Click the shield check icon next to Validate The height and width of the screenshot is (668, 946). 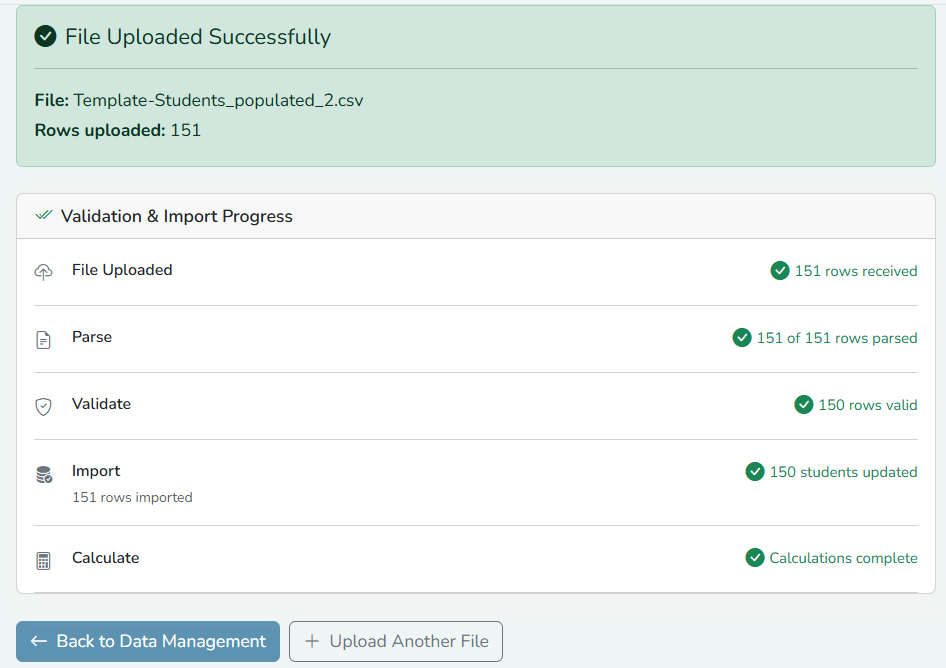click(x=43, y=407)
